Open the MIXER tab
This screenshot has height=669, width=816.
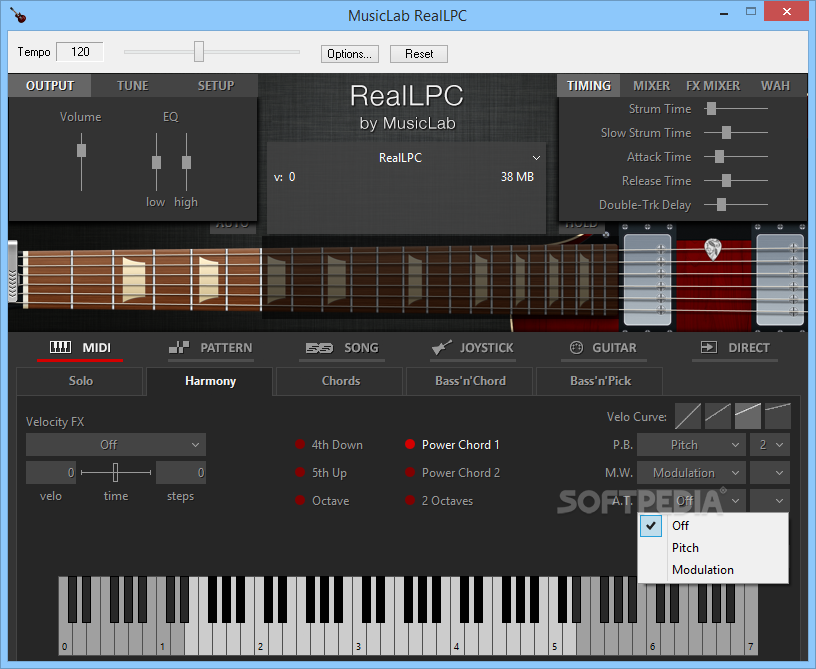(651, 86)
